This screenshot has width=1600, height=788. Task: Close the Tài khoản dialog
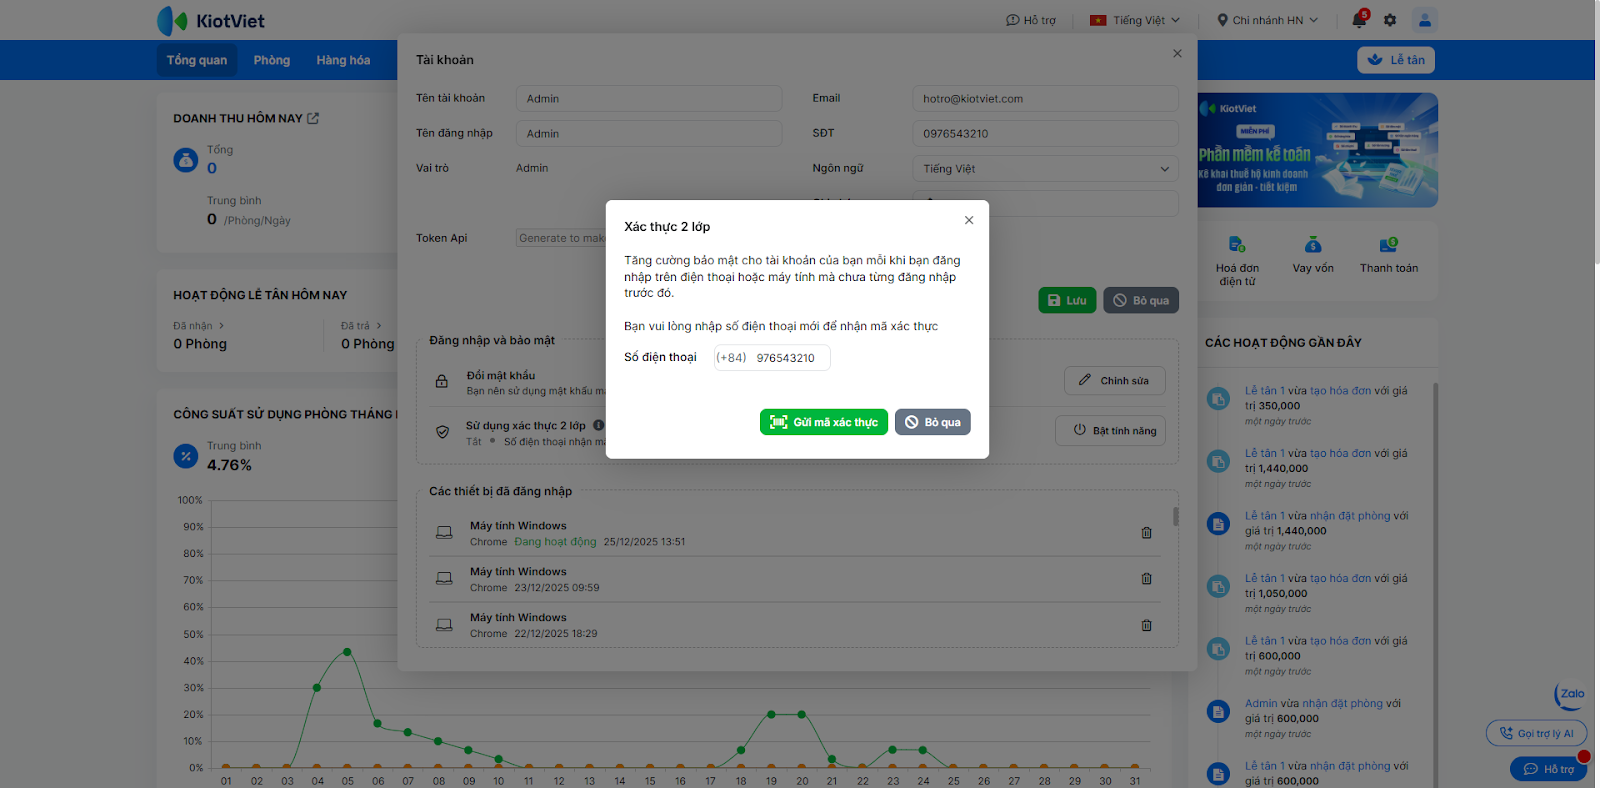coord(1177,54)
